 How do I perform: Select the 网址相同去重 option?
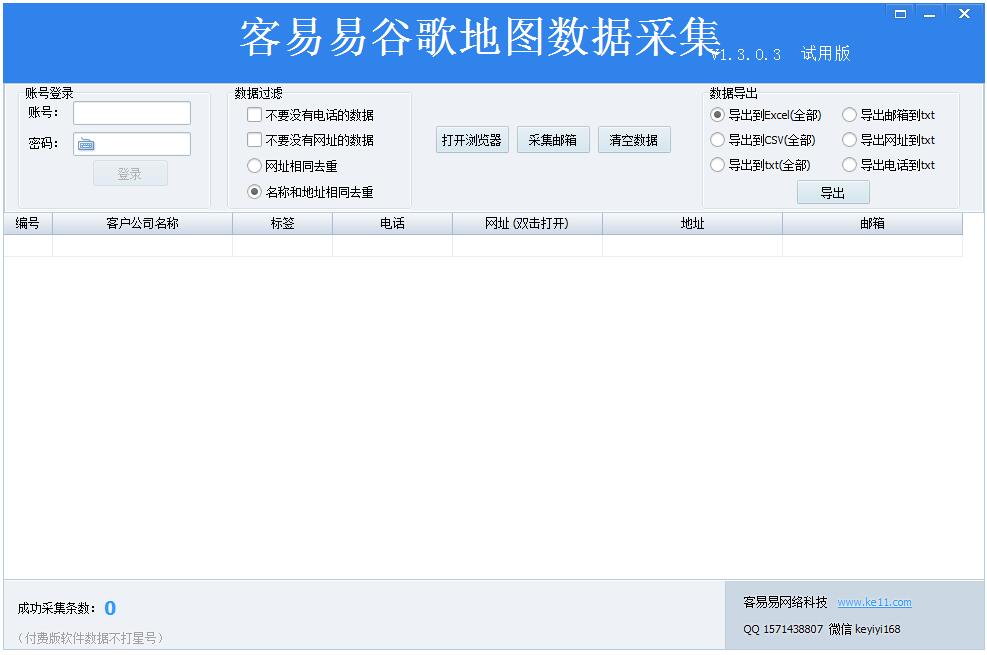pyautogui.click(x=254, y=166)
